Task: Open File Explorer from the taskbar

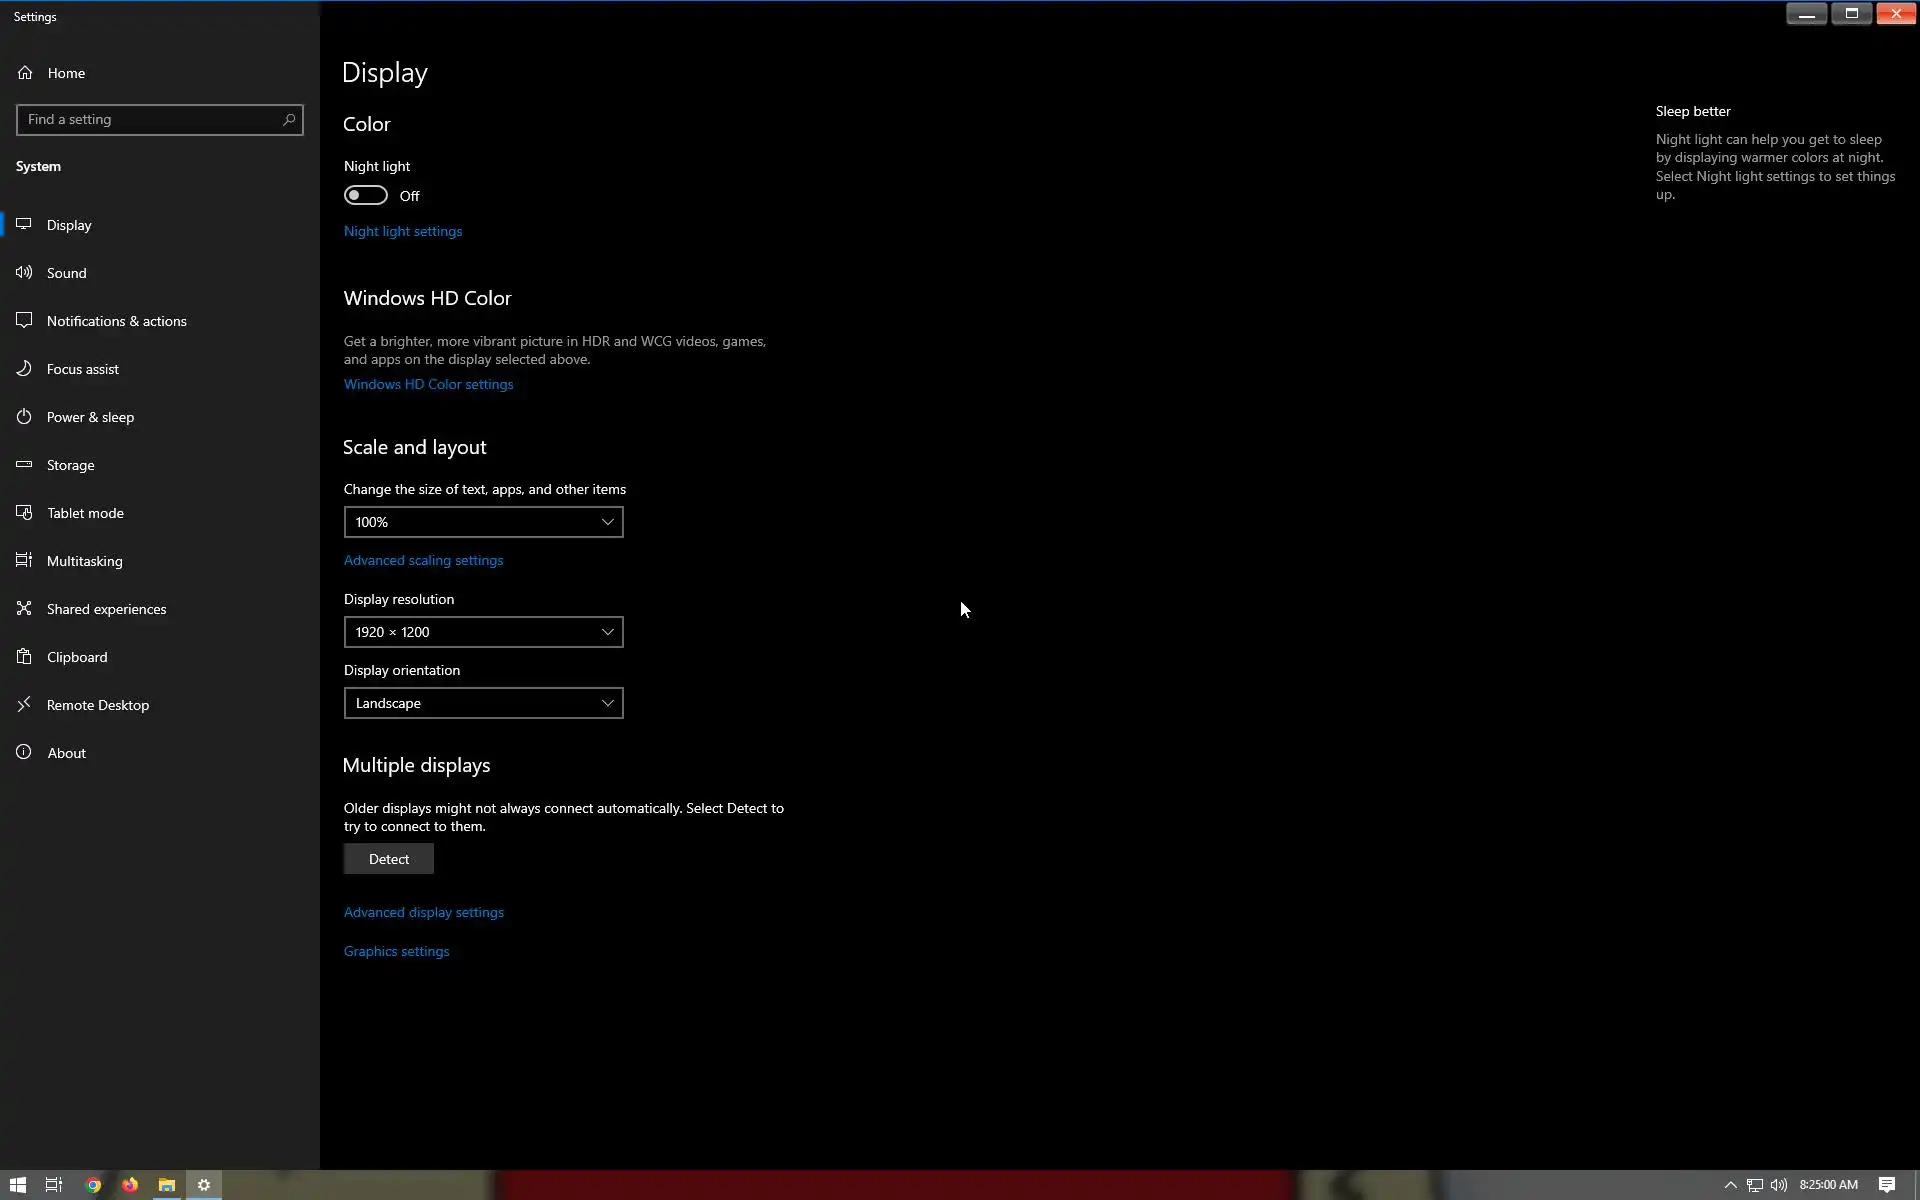Action: (167, 1185)
